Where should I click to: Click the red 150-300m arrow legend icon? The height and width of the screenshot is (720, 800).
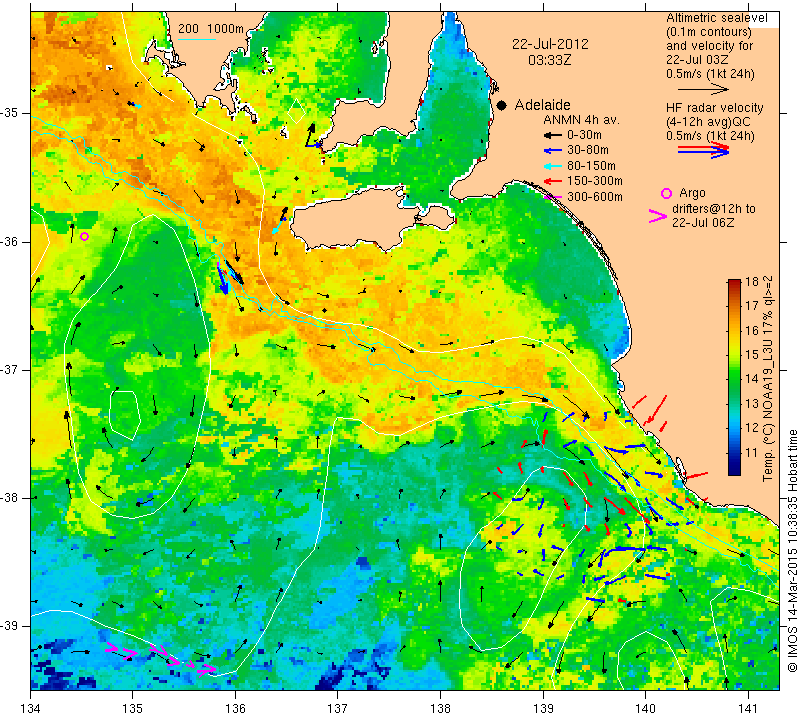(x=552, y=181)
